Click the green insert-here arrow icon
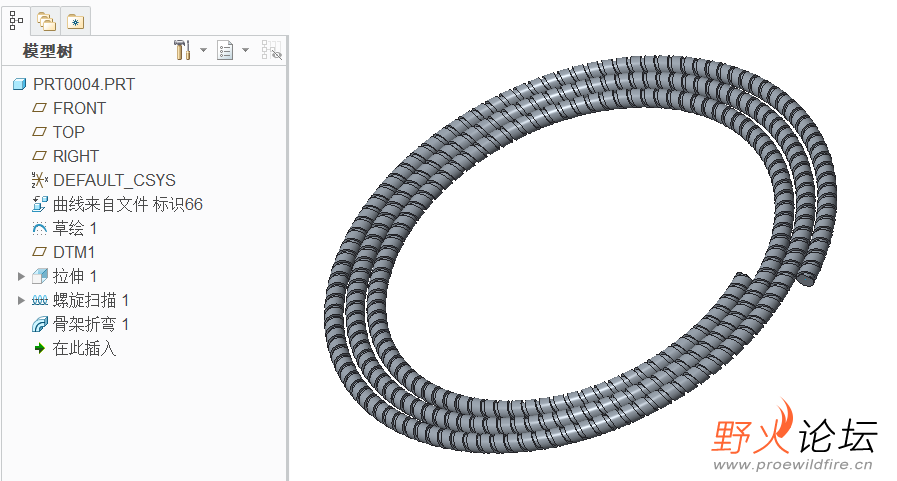The height and width of the screenshot is (481, 897). (39, 348)
